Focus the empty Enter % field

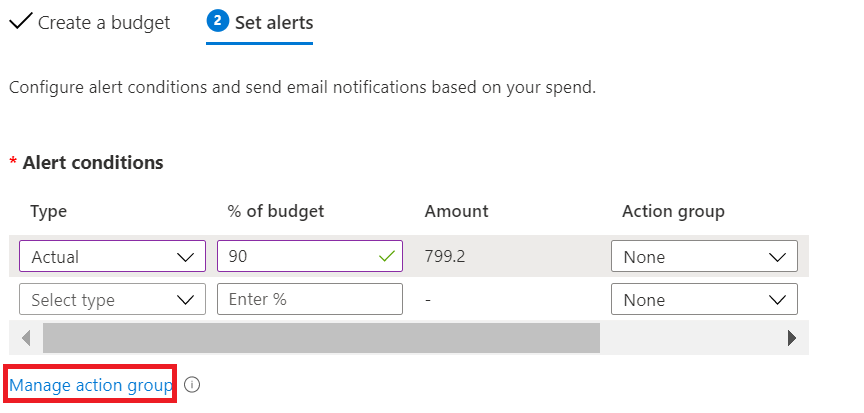pos(309,300)
